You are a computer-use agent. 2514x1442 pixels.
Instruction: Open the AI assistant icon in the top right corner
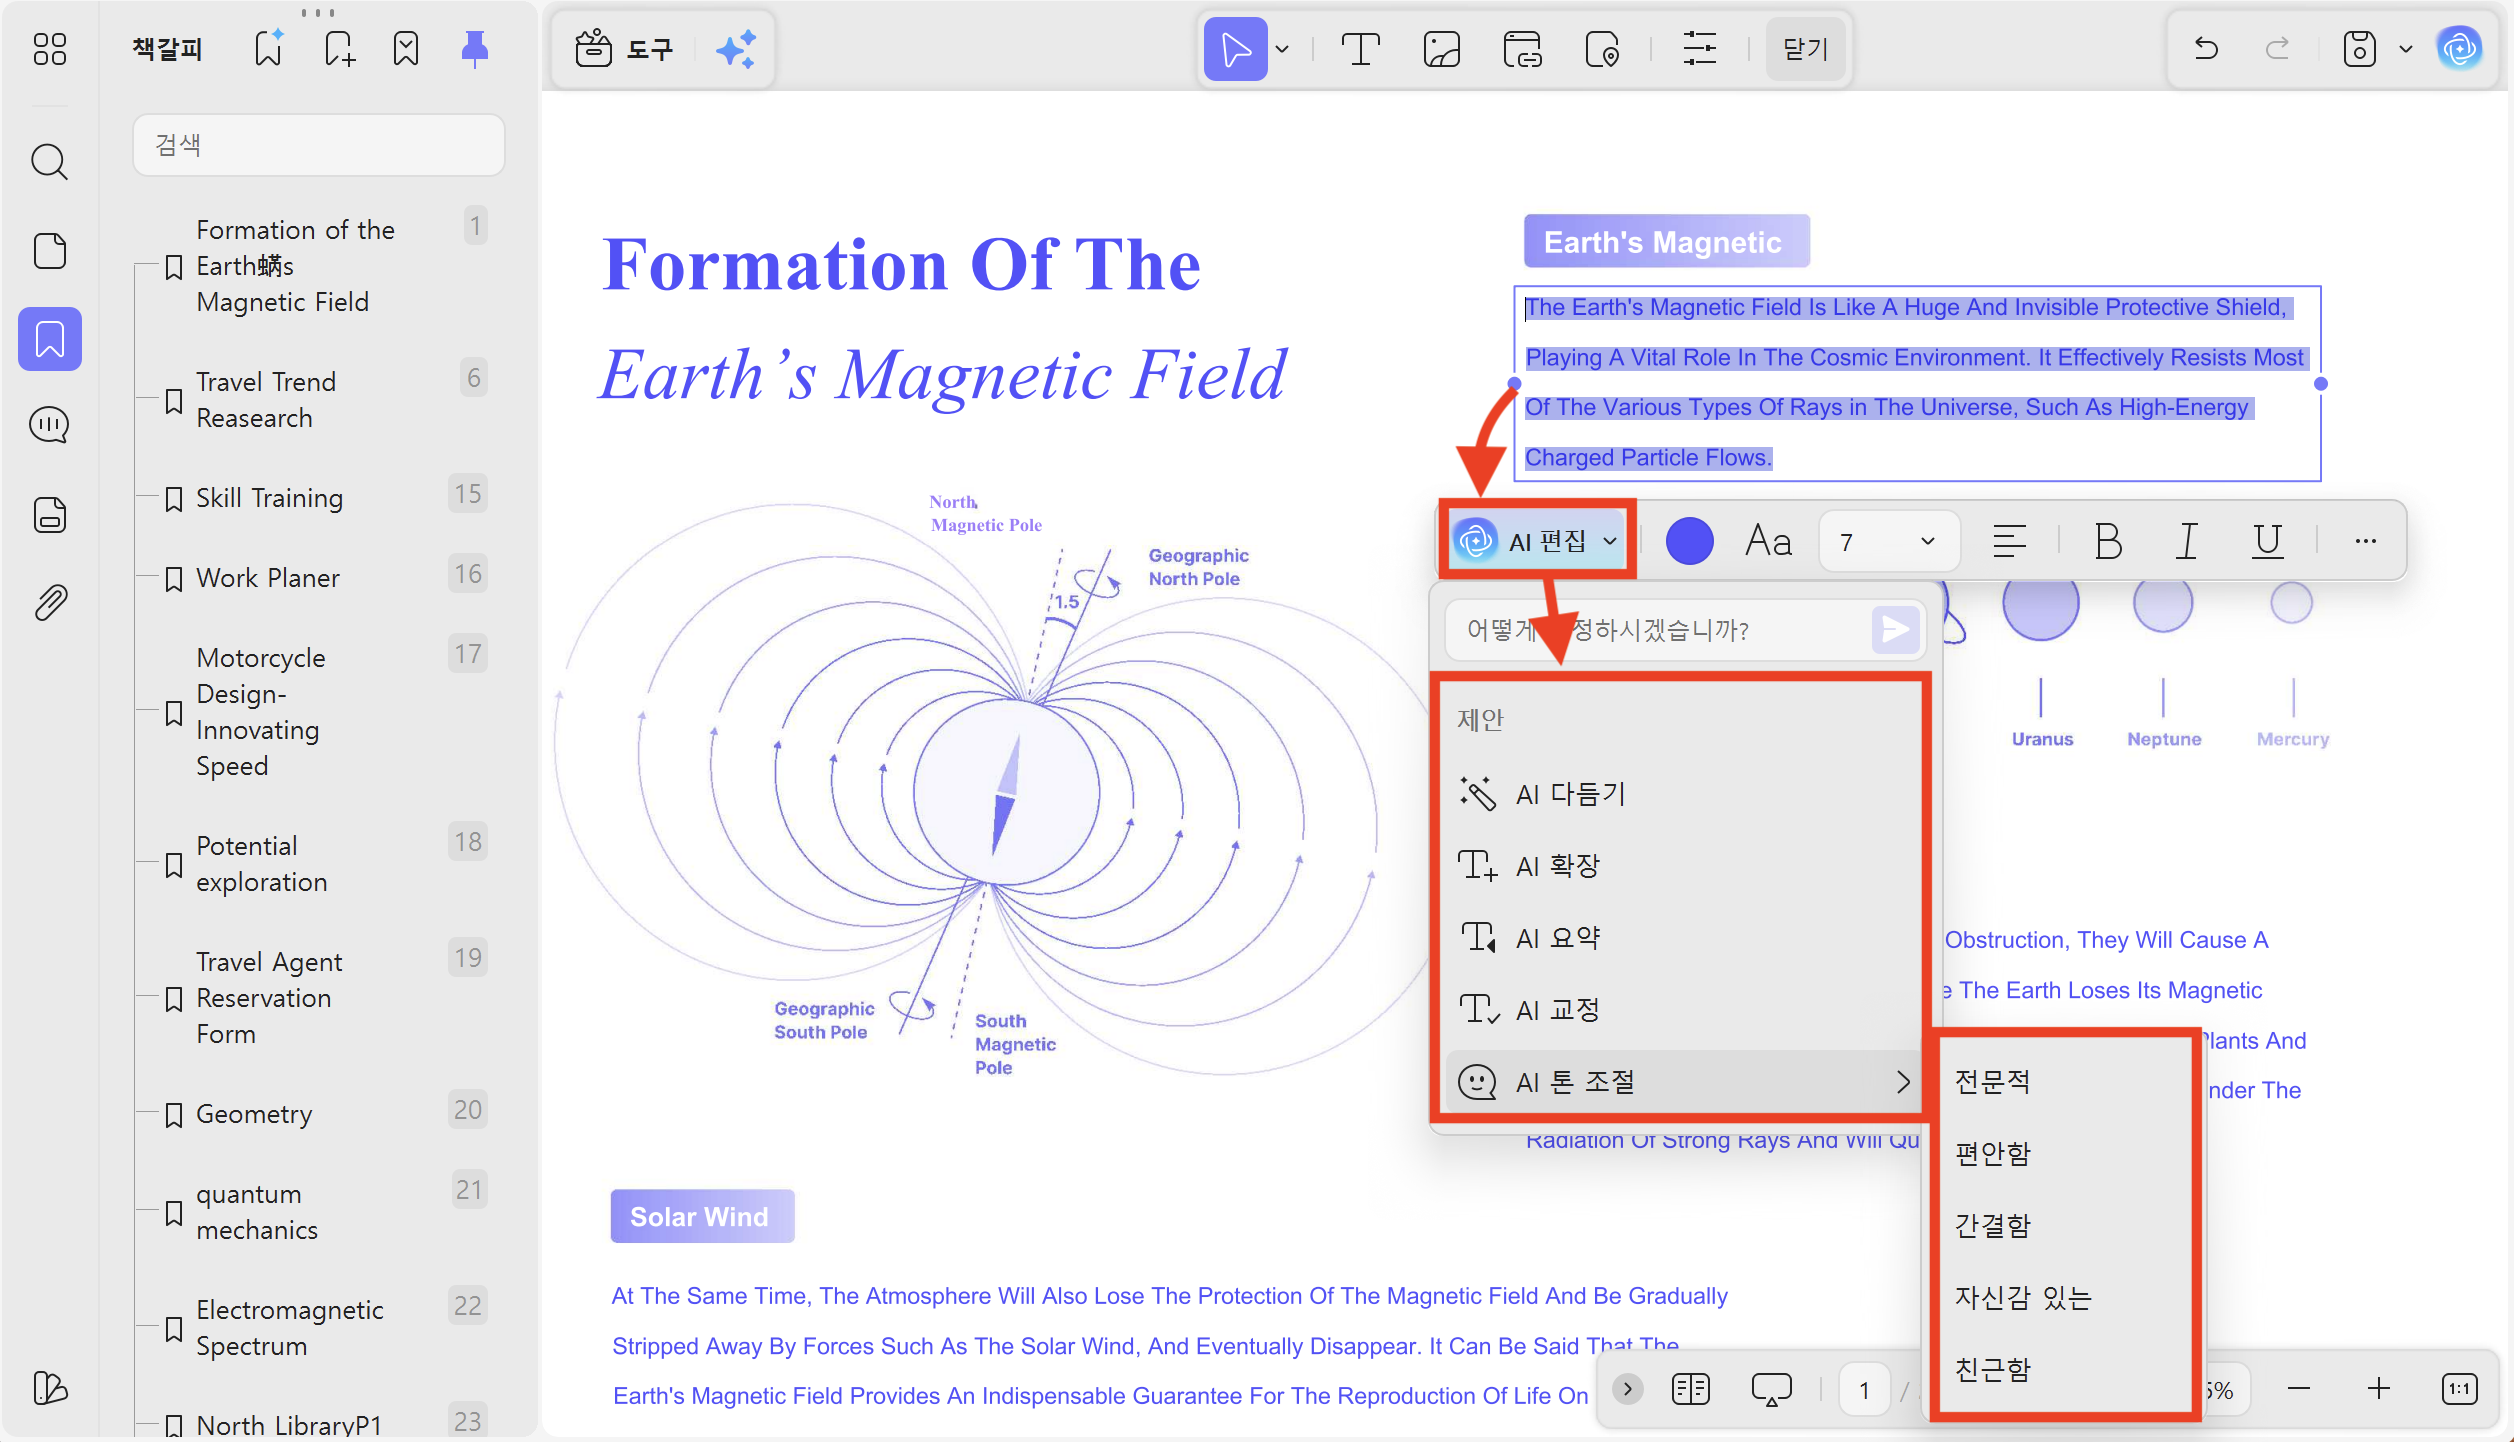tap(2460, 48)
